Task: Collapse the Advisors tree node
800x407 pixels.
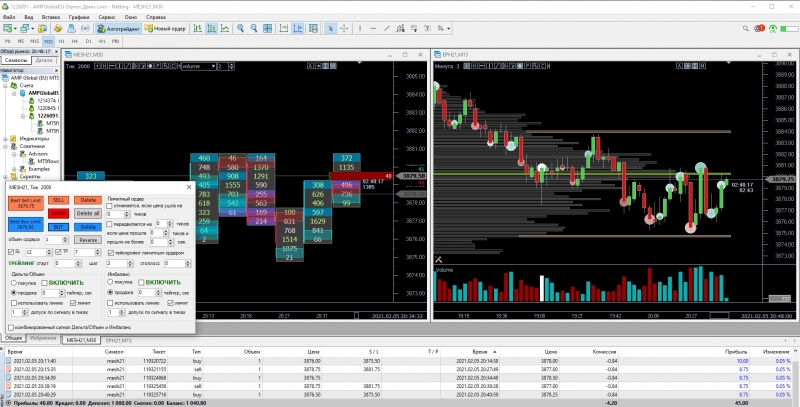Action: 15,154
